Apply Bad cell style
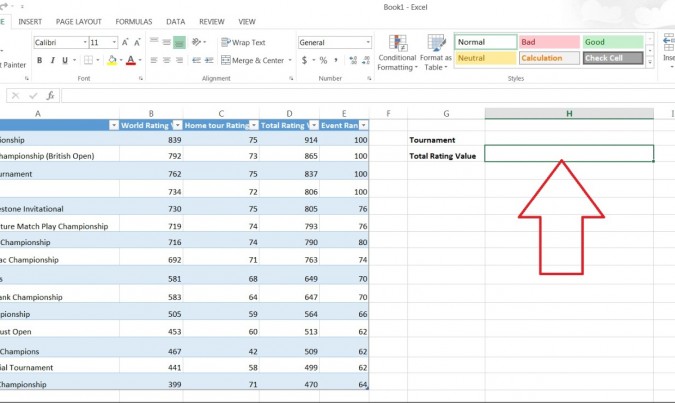This screenshot has width=675, height=403. click(x=549, y=42)
